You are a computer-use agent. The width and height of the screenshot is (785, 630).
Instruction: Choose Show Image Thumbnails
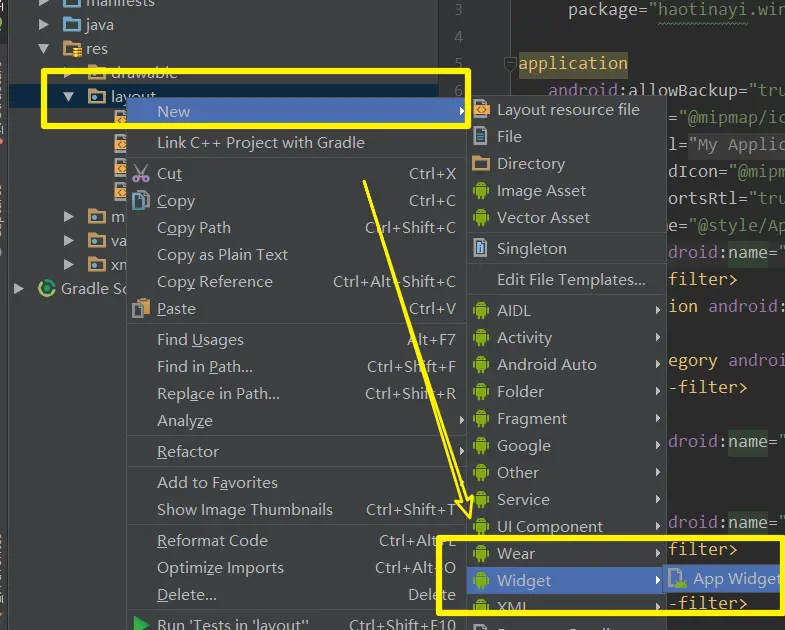coord(297,510)
